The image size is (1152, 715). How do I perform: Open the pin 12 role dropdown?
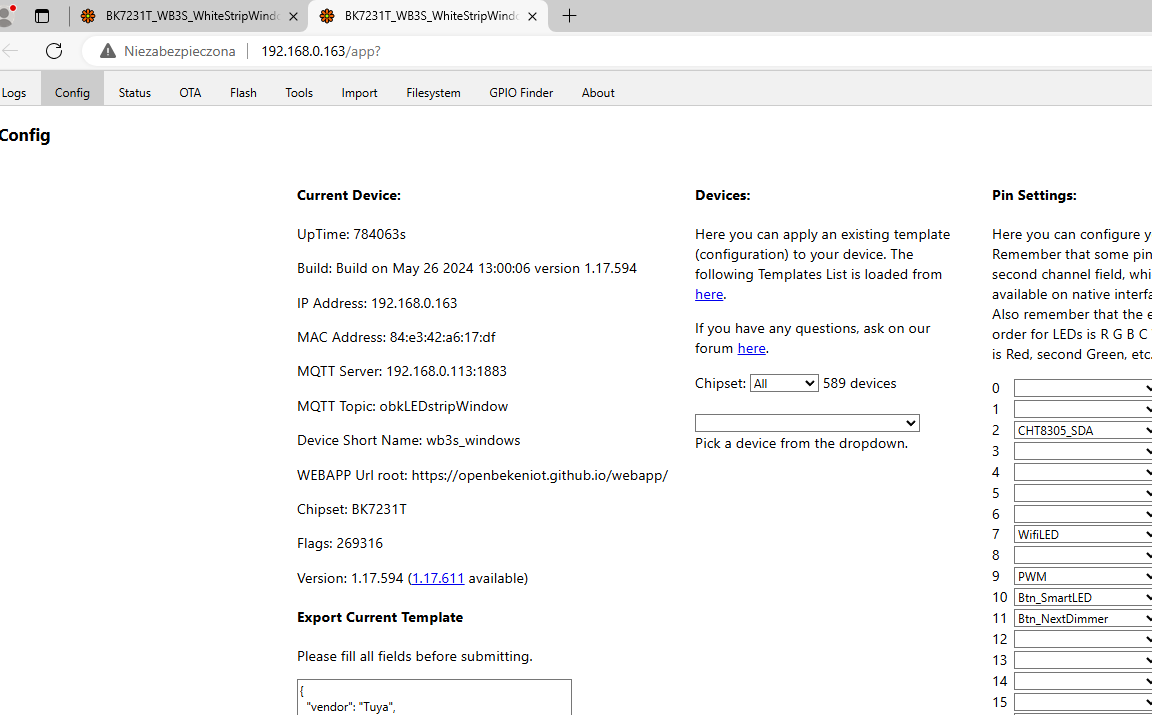click(x=1083, y=639)
